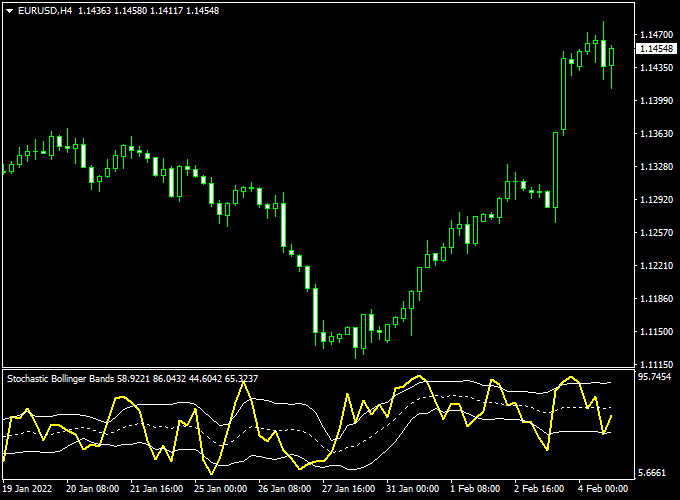Click the 1.11150 price axis label
680x500 pixels.
coord(657,364)
